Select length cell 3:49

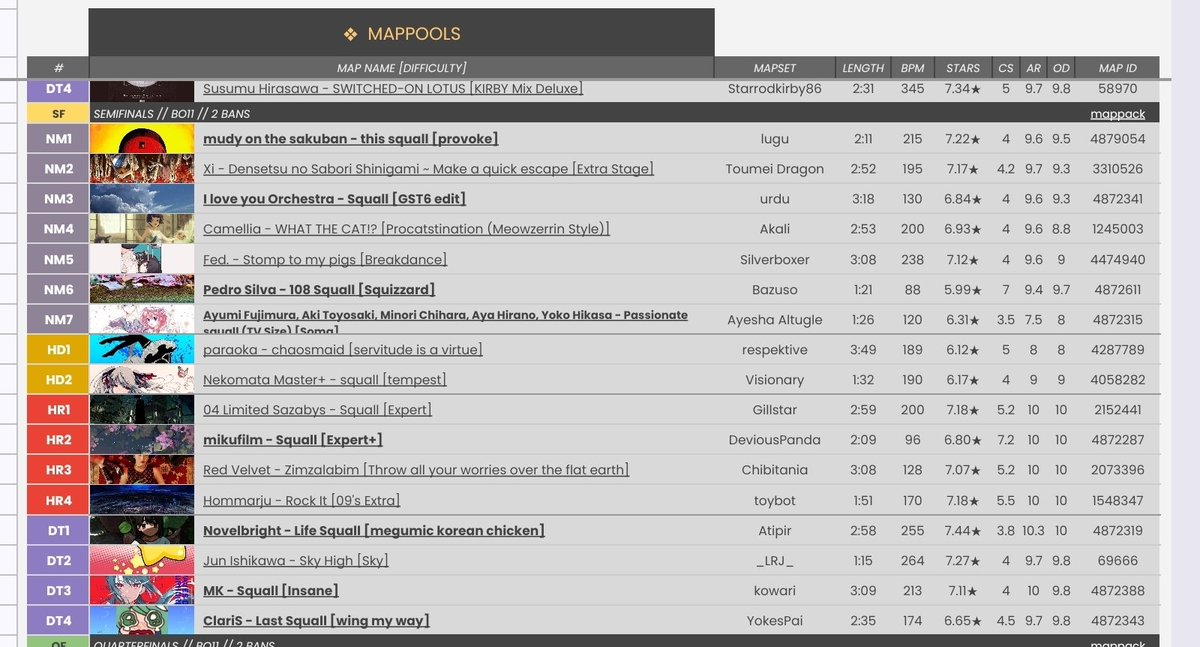[863, 350]
